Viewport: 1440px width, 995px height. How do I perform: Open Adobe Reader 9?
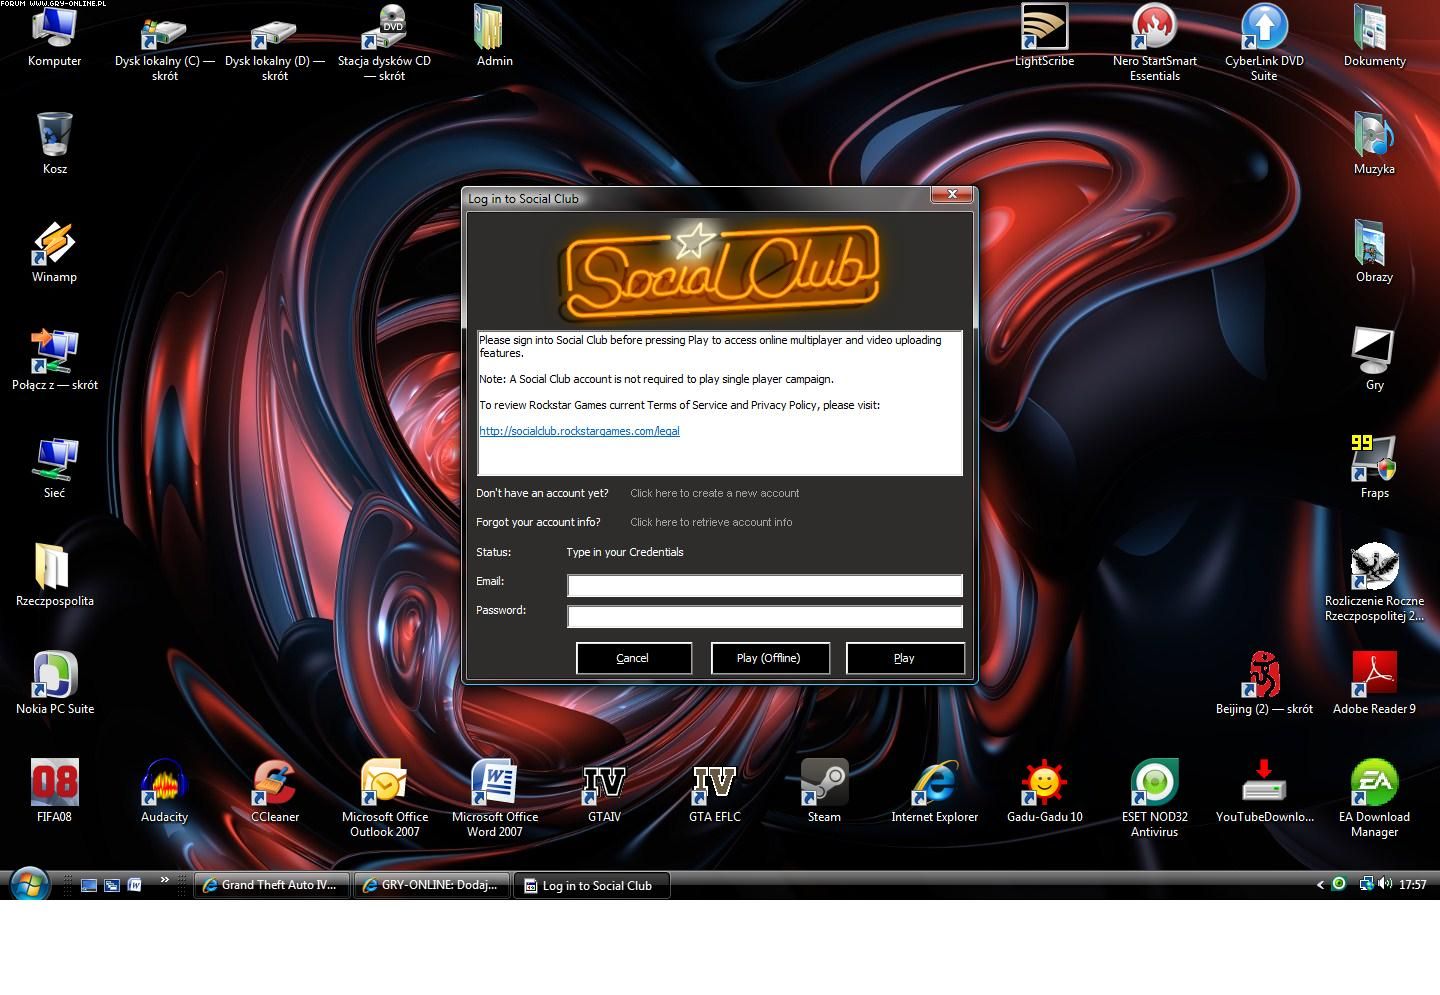1374,683
